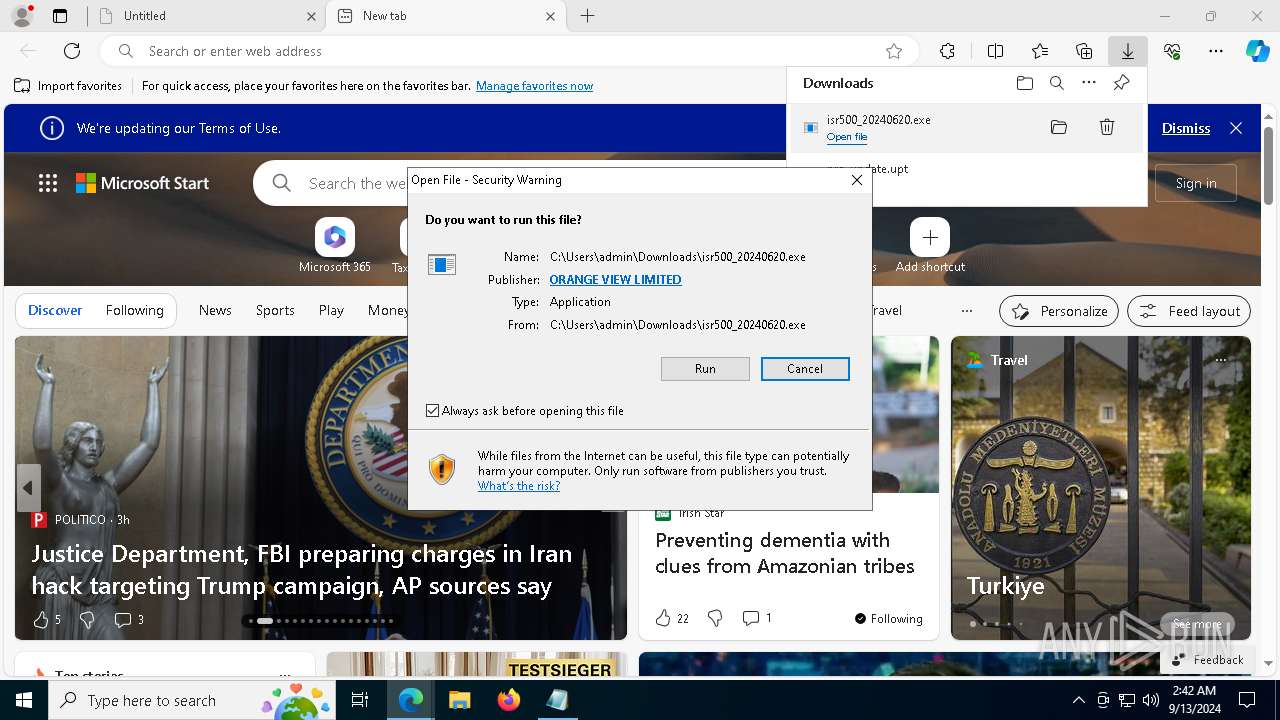Open the Microsoft Start app launcher grid

pos(48,183)
